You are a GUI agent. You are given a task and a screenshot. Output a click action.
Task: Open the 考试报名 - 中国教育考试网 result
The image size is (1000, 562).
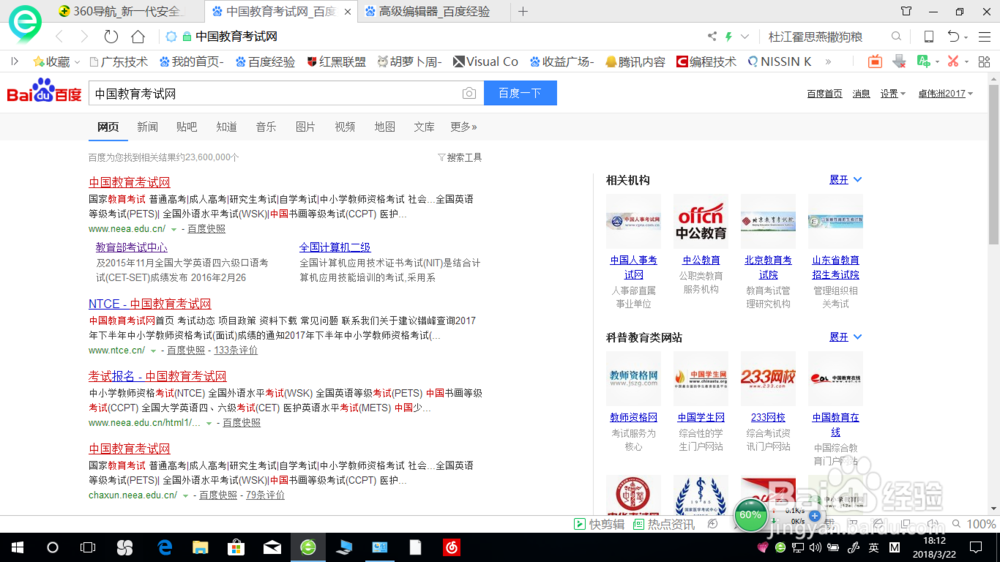click(x=158, y=376)
